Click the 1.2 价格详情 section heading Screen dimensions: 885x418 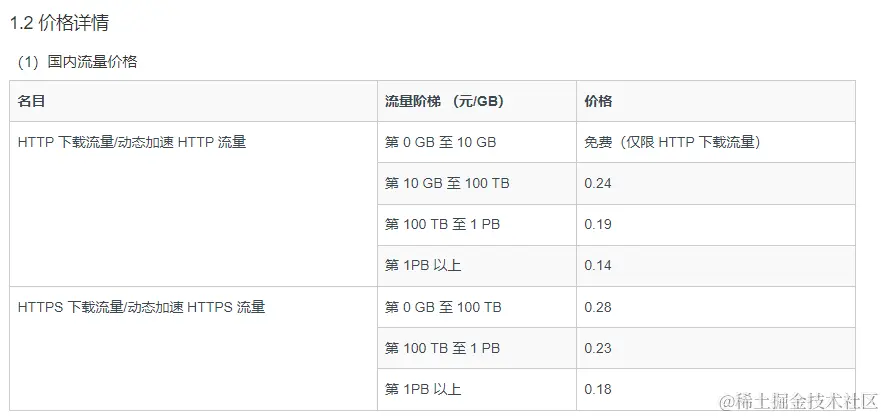click(60, 23)
